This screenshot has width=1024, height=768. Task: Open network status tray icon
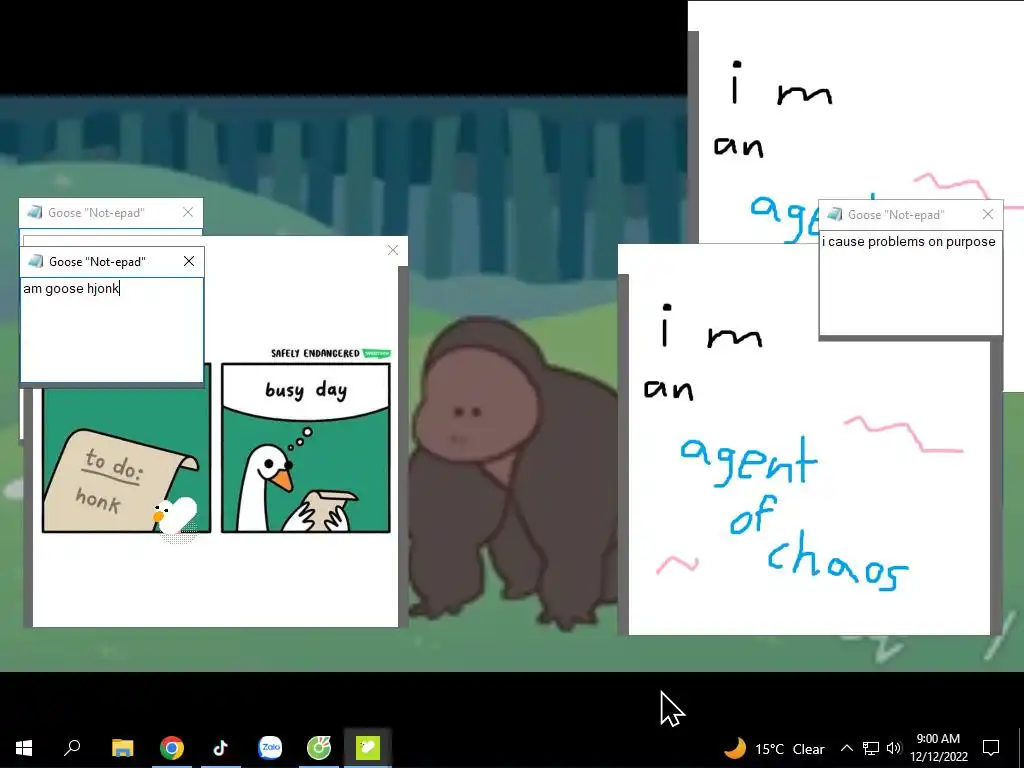(x=871, y=748)
